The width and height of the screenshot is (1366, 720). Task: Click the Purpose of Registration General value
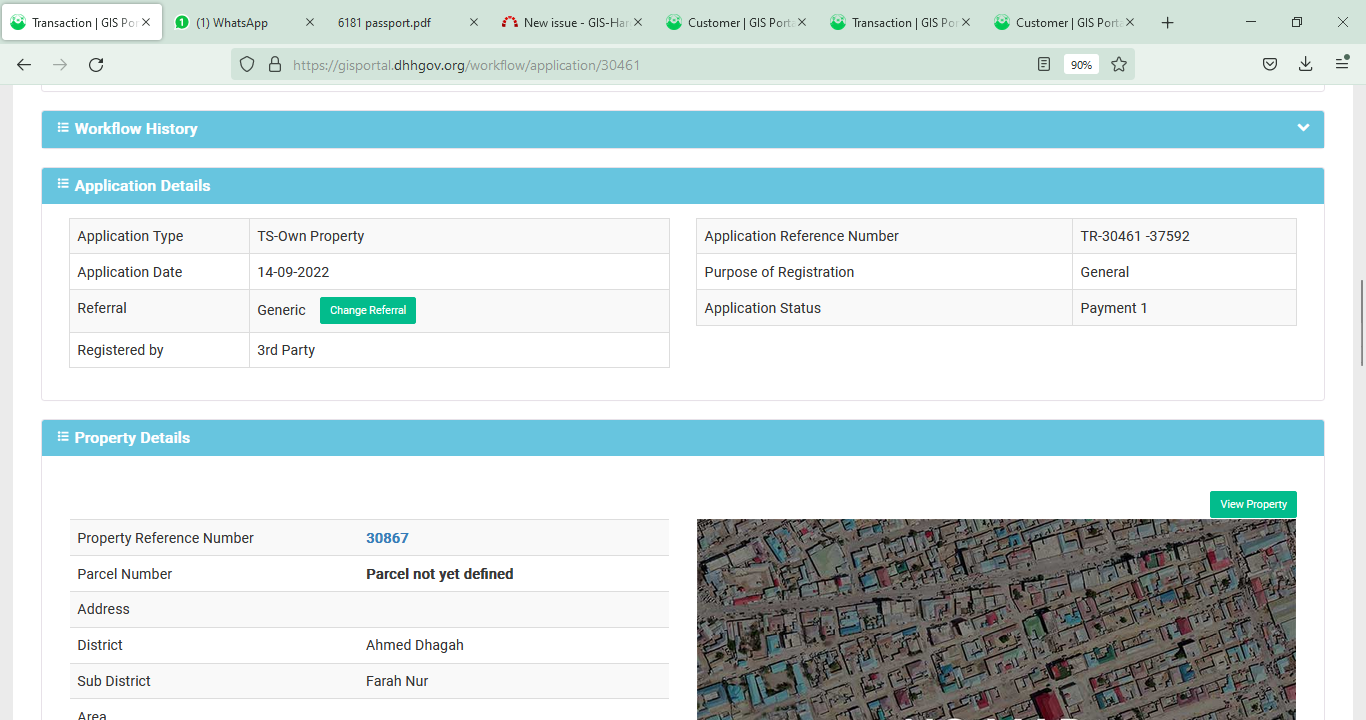point(1105,272)
